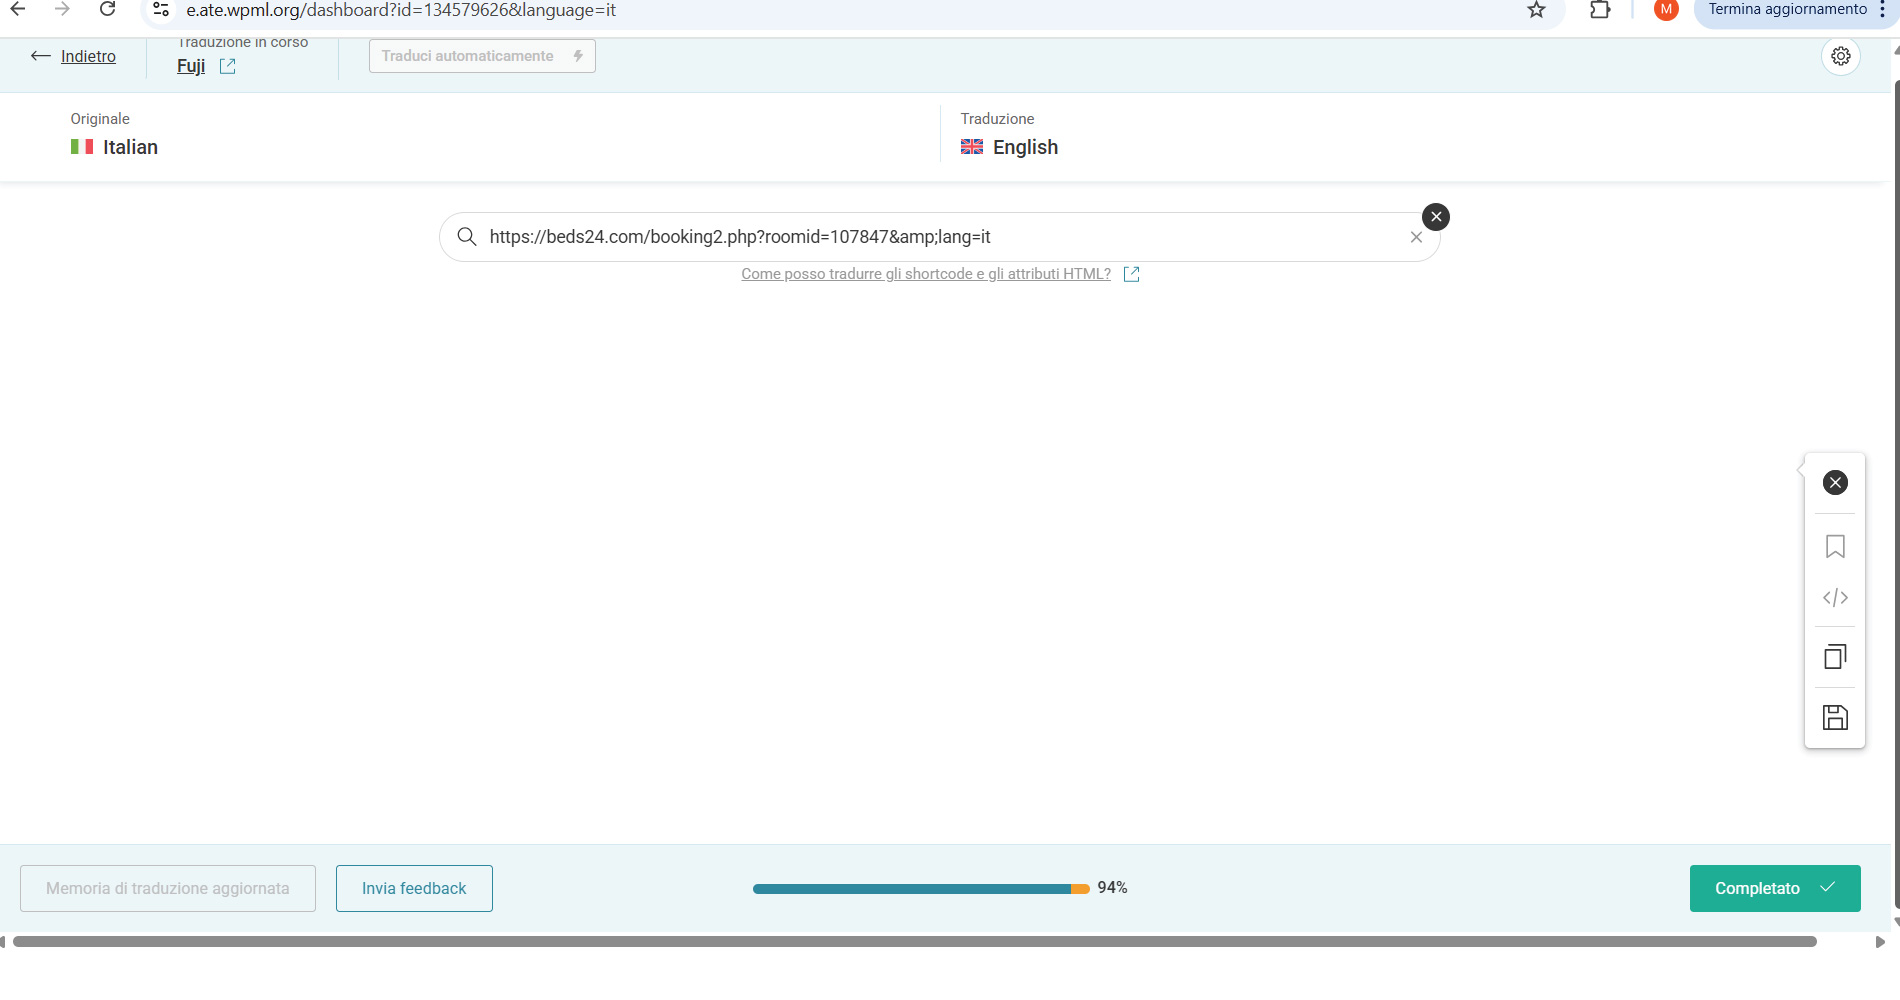Click the save floppy disk icon
Viewport: 1900px width, 1000px height.
(1835, 718)
